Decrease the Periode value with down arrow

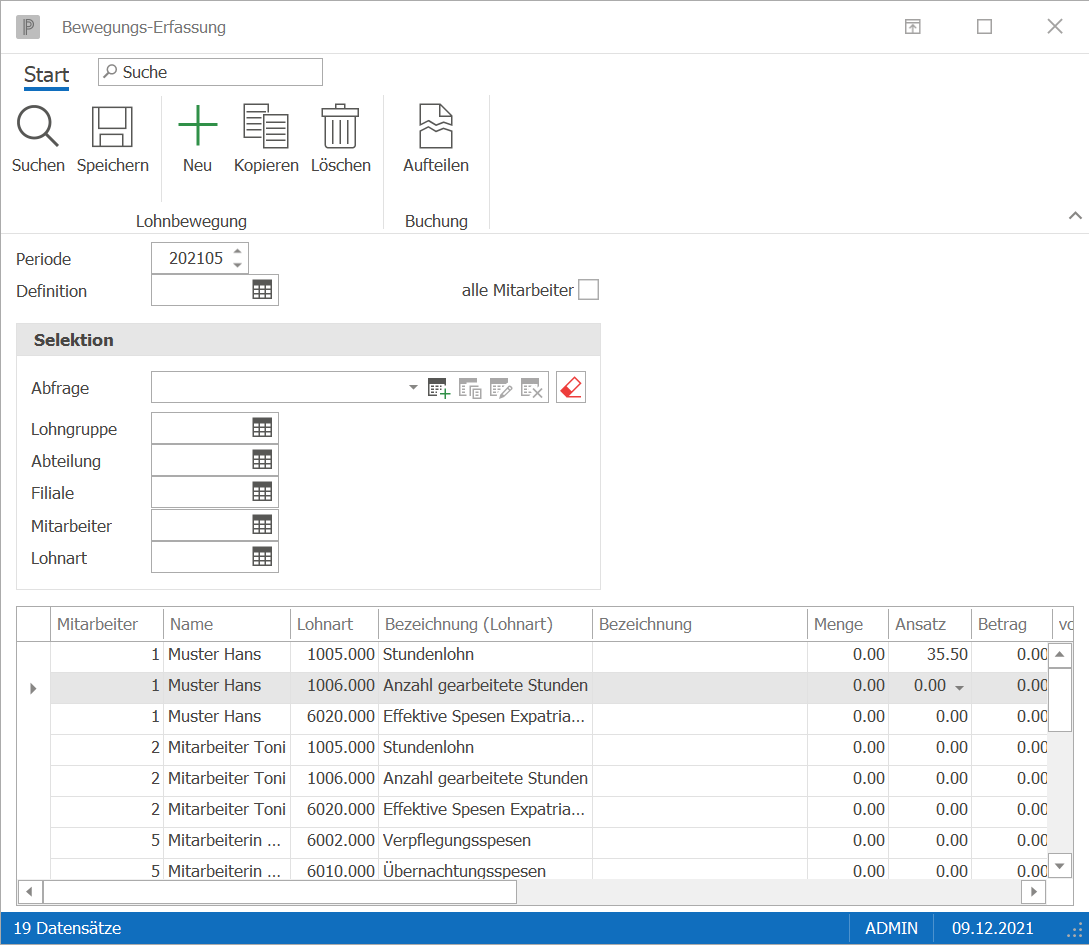point(238,265)
